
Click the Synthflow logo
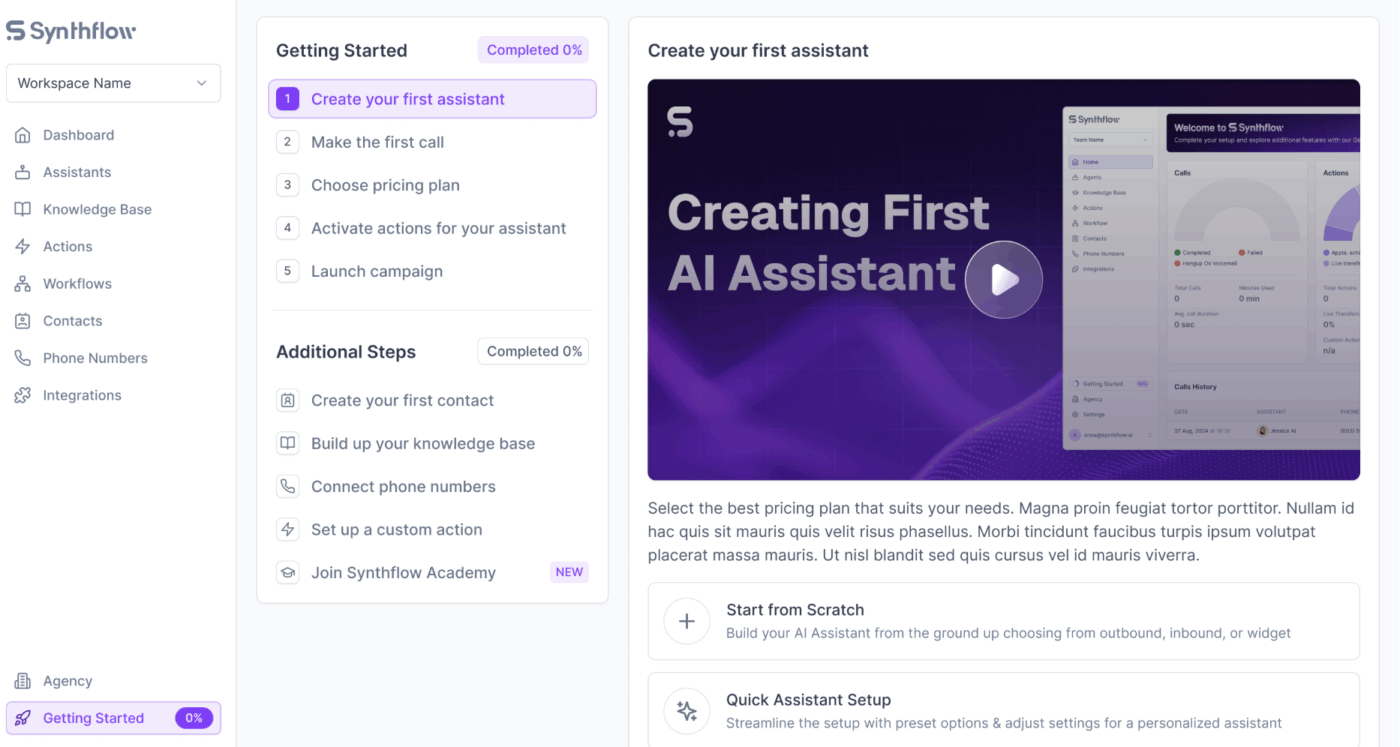tap(71, 31)
